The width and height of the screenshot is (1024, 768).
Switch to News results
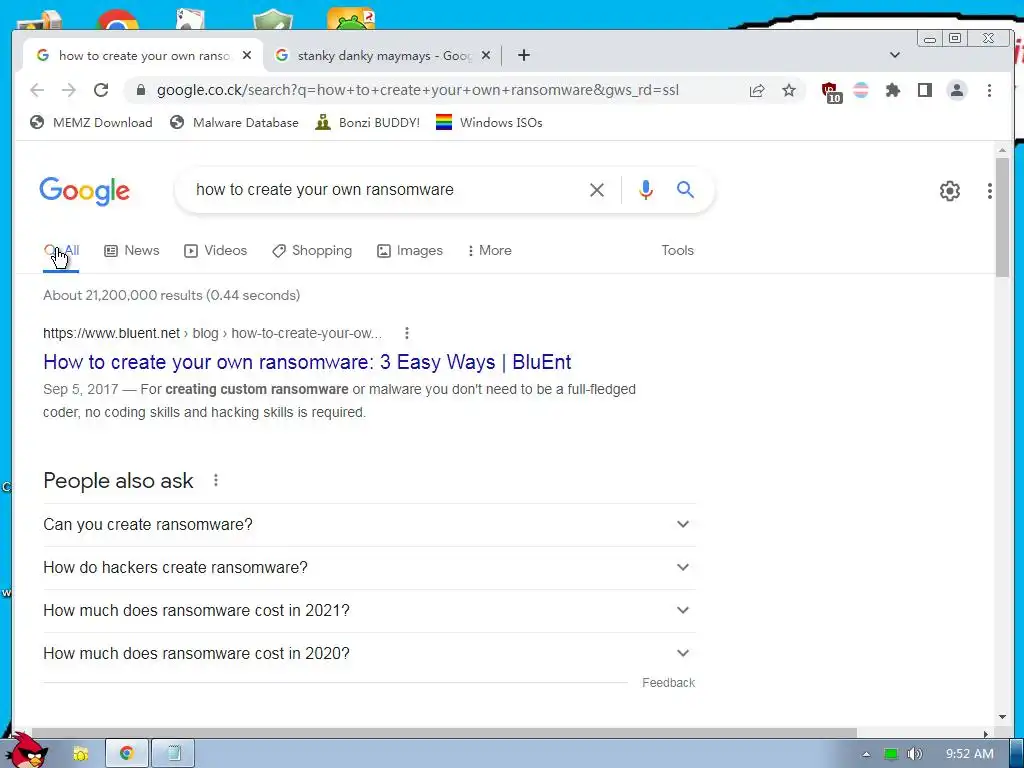(132, 251)
